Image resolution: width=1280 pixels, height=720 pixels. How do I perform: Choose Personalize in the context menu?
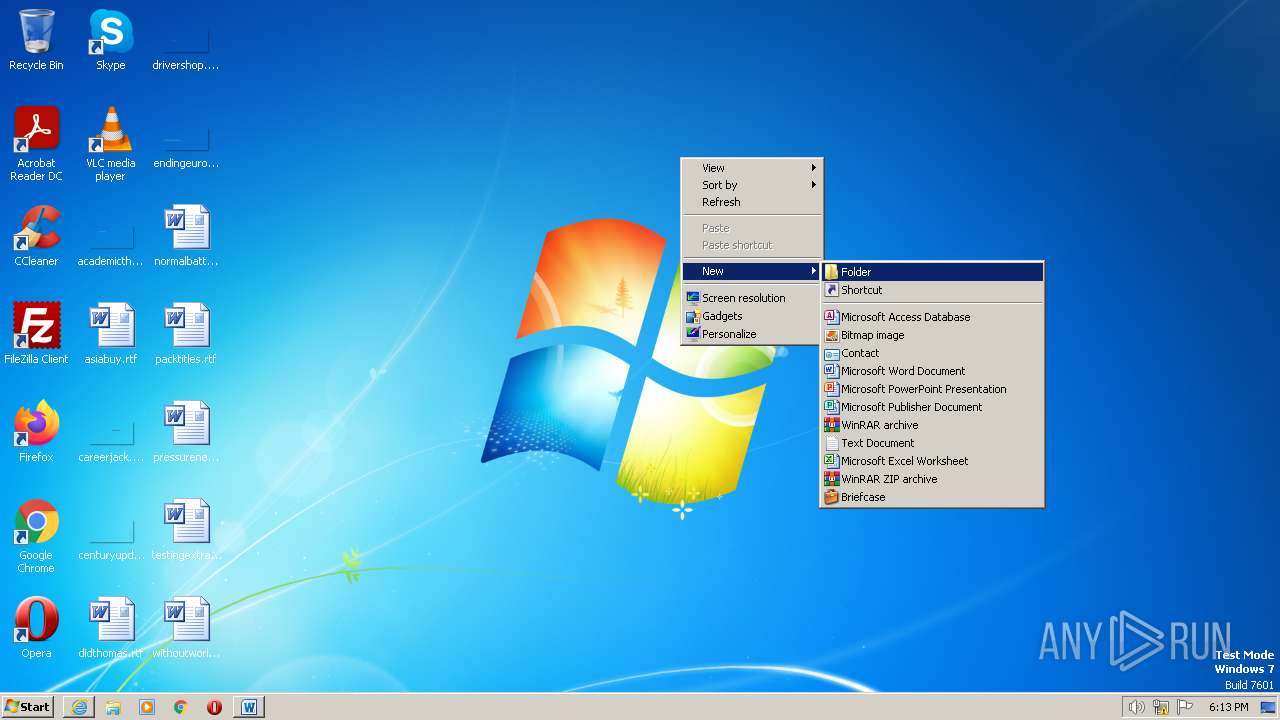click(751, 334)
